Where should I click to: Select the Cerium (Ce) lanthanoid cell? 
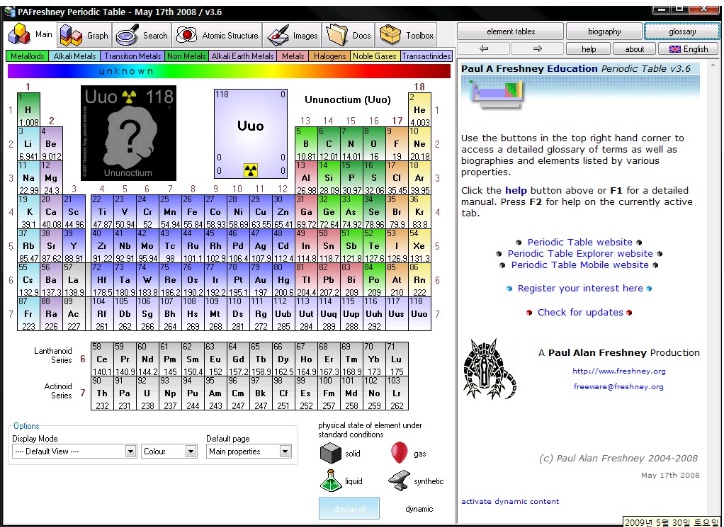(x=102, y=359)
